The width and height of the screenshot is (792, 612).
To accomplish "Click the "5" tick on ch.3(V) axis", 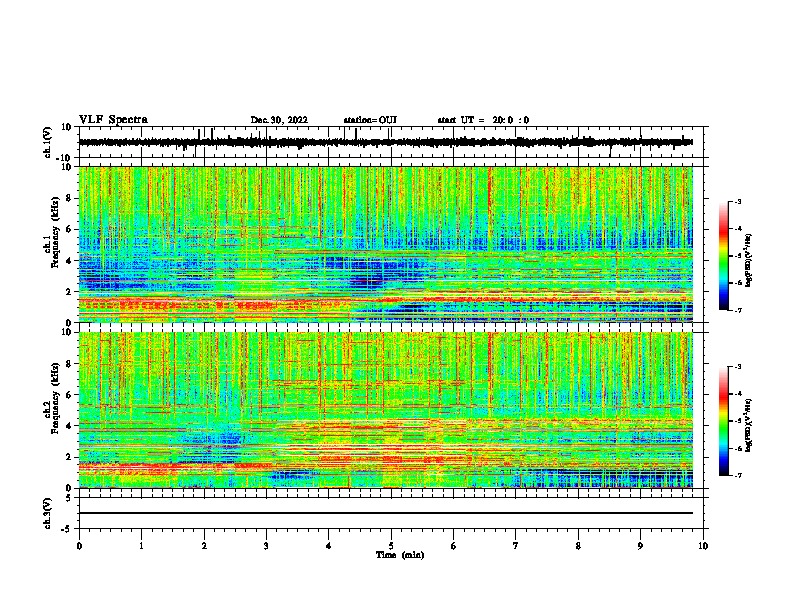I will pyautogui.click(x=69, y=497).
